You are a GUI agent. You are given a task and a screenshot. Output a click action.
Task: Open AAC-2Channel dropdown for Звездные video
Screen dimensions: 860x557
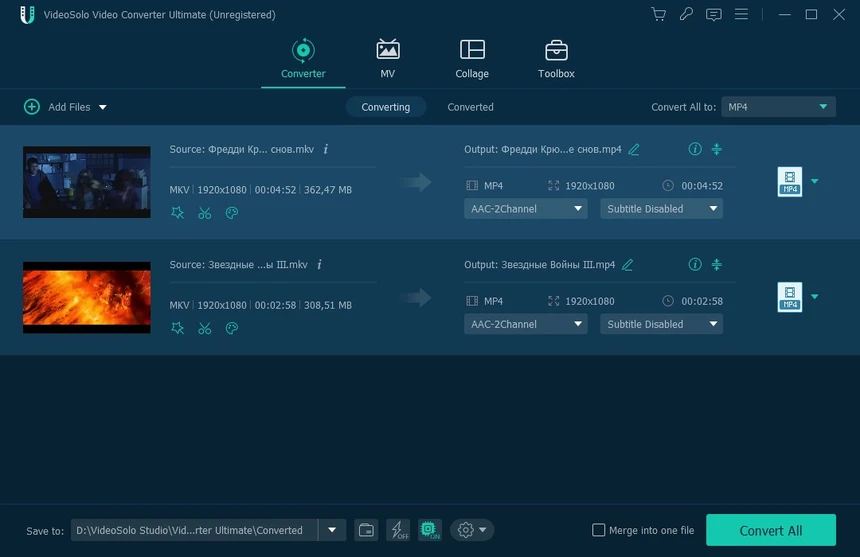(525, 324)
